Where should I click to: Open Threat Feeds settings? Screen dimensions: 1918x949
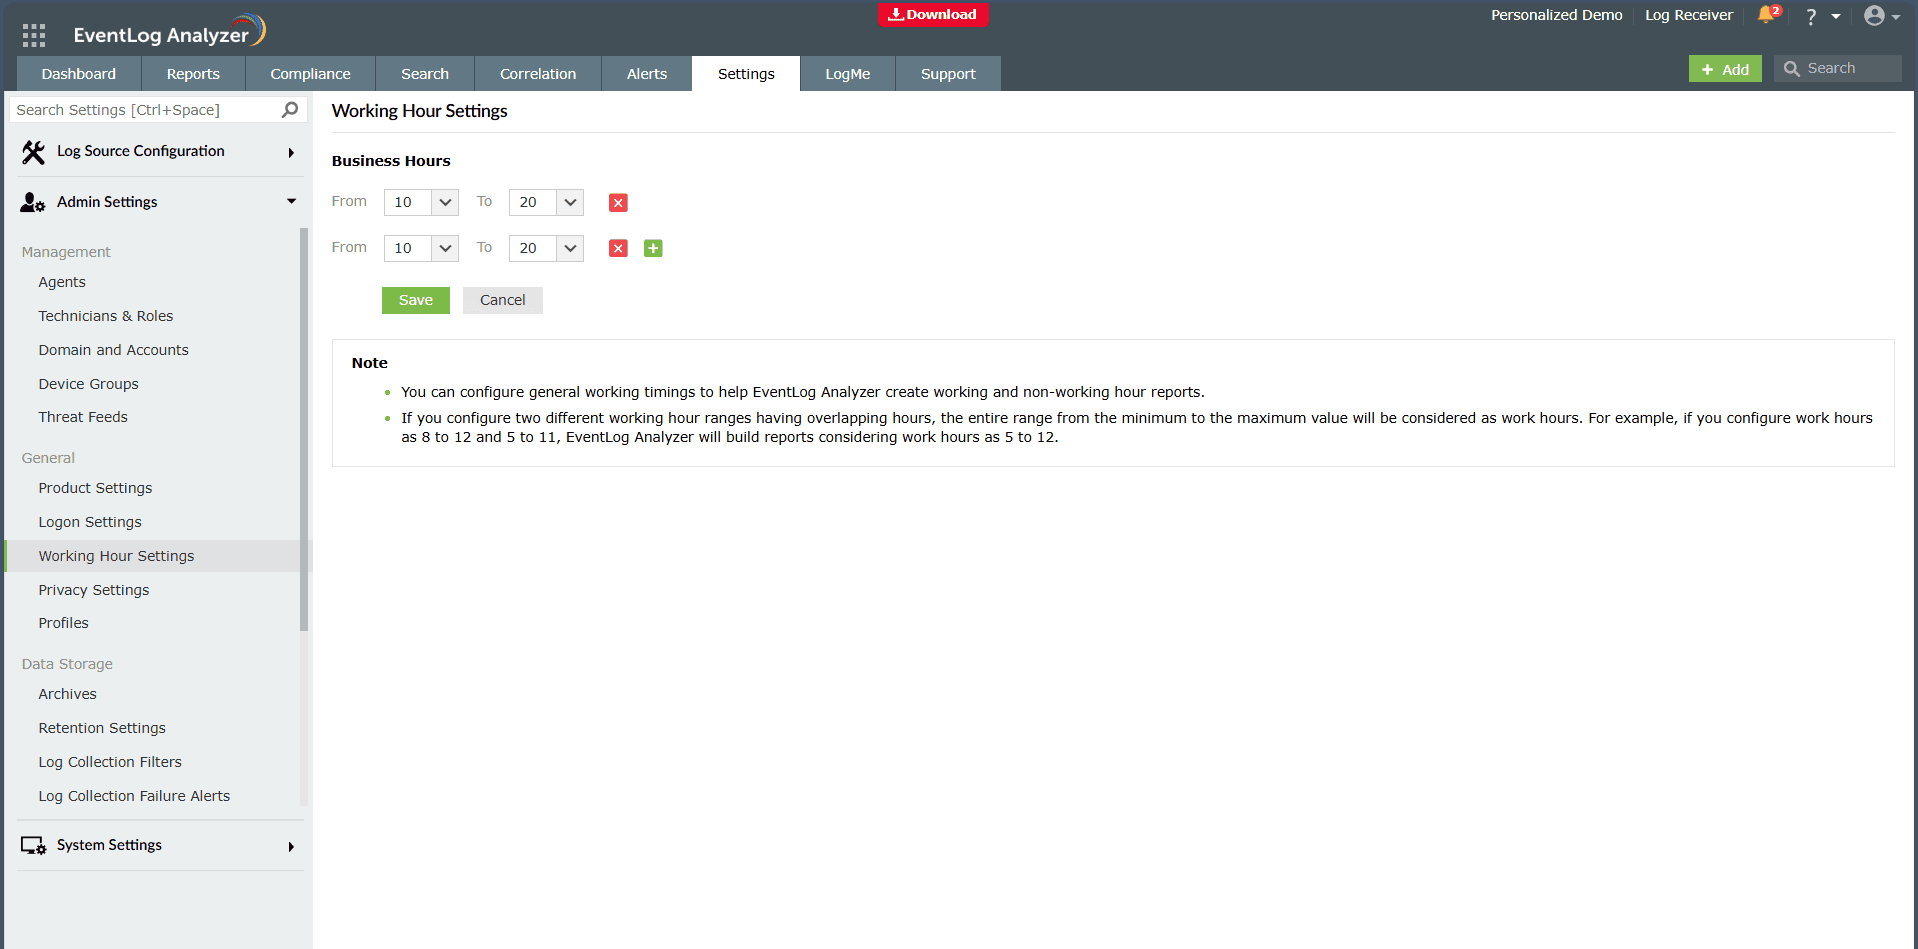click(x=83, y=418)
